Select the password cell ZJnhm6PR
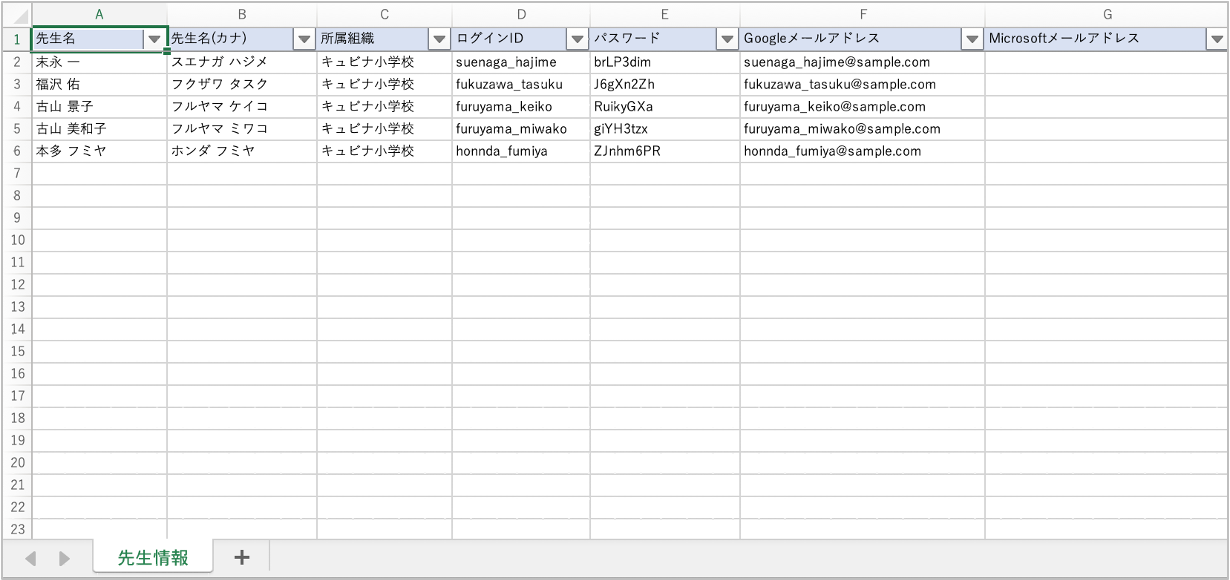Viewport: 1230px width, 580px height. [x=665, y=151]
